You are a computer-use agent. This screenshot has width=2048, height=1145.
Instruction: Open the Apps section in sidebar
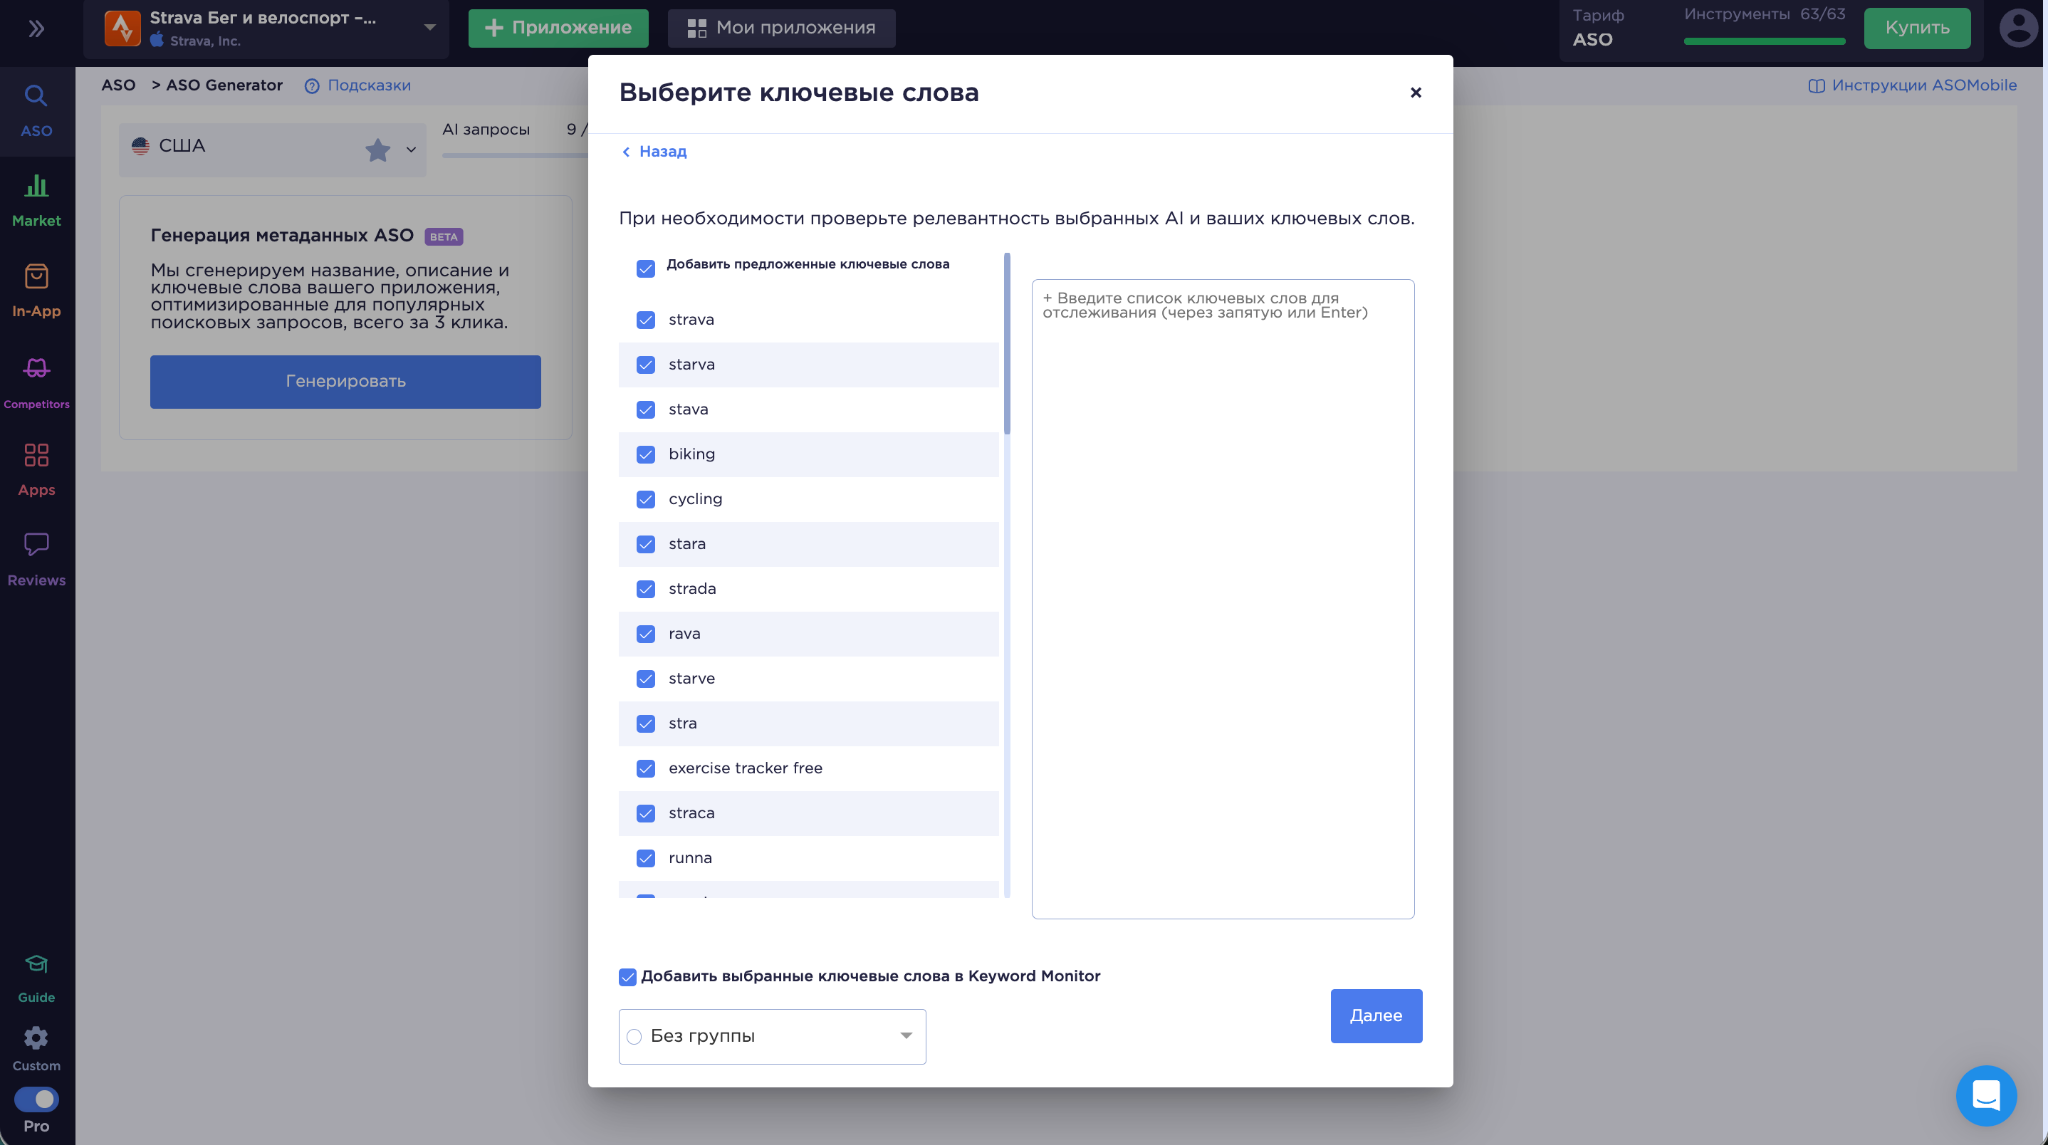[36, 469]
